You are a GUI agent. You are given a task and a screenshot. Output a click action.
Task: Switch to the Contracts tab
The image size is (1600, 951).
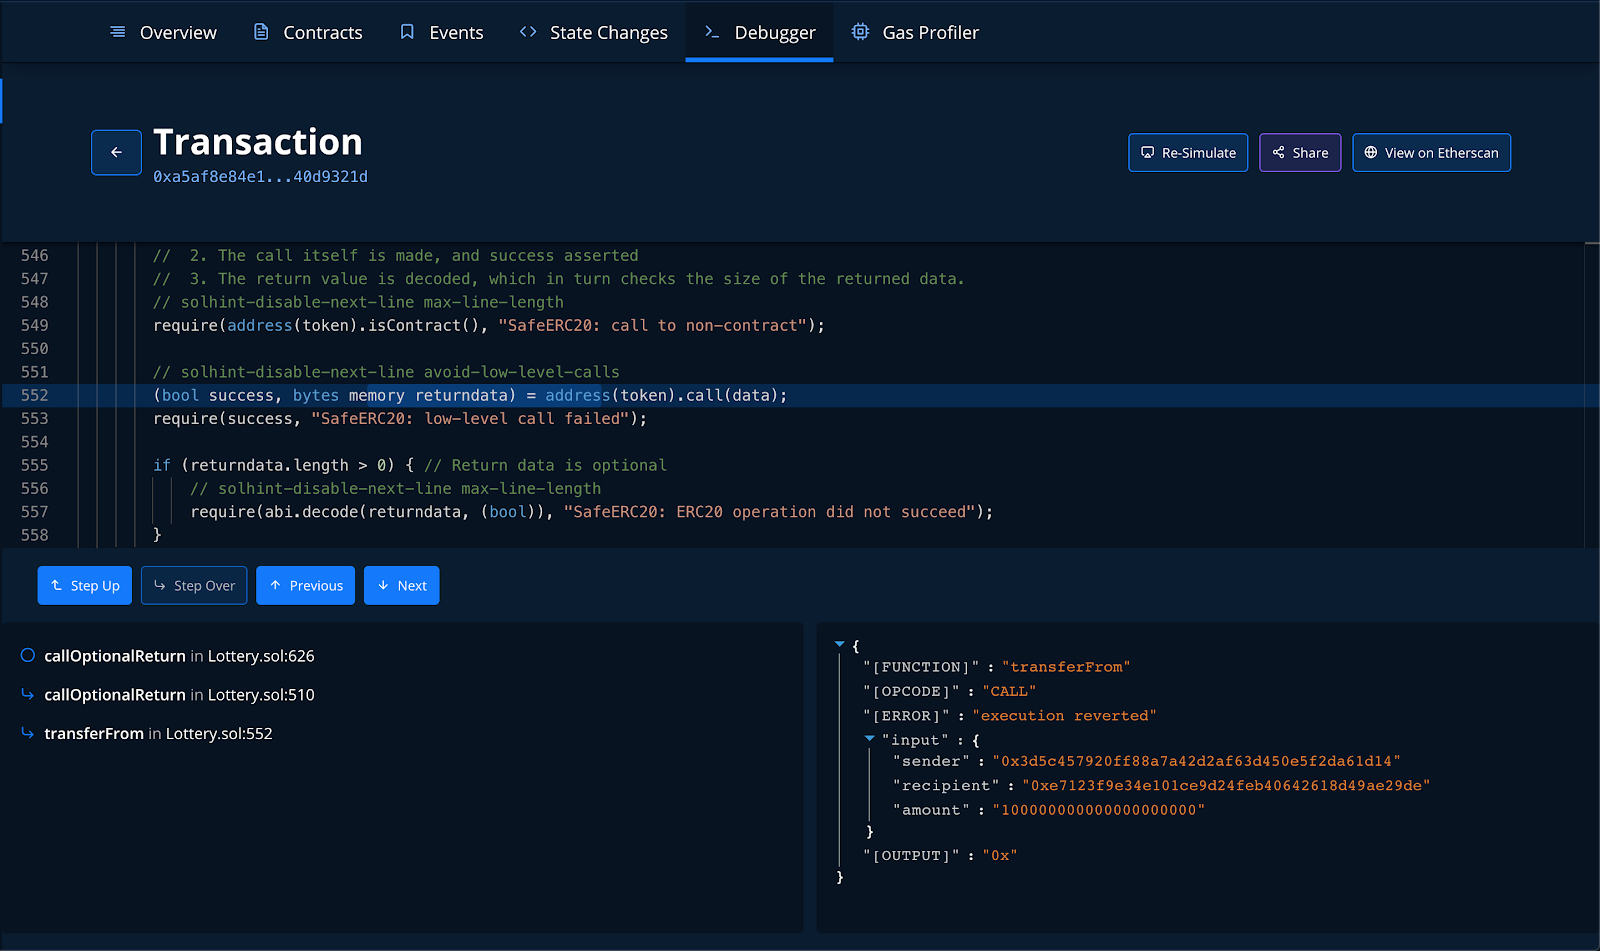click(x=308, y=33)
